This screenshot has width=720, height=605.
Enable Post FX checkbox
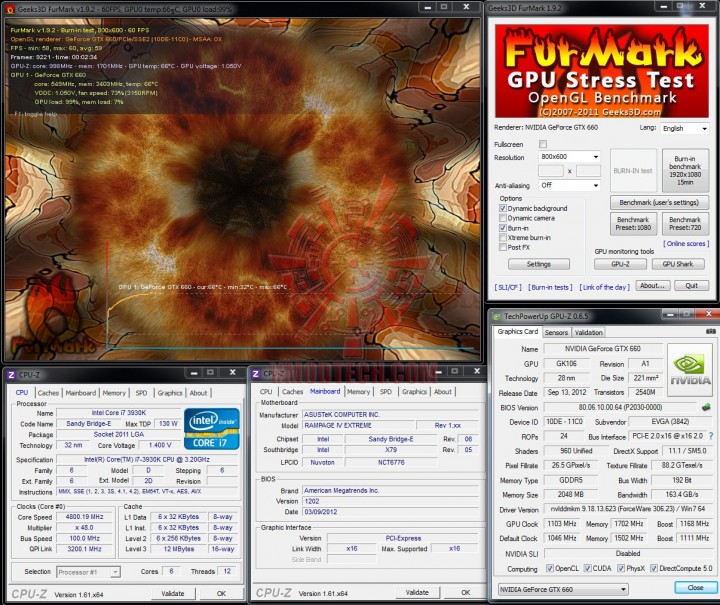pos(503,247)
